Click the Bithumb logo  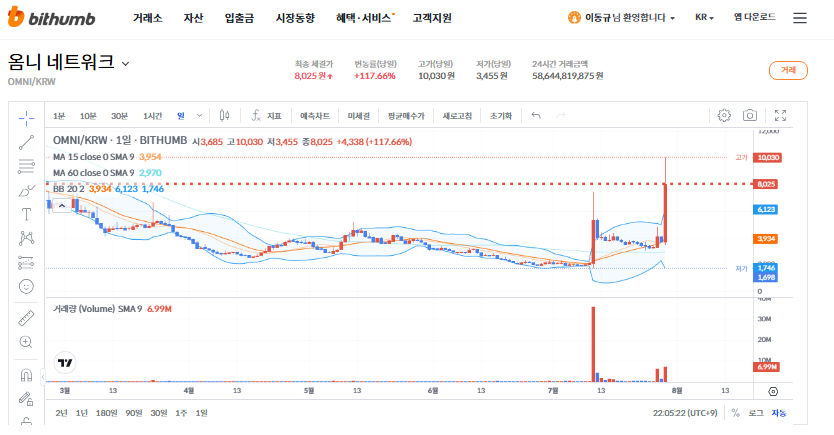click(52, 18)
